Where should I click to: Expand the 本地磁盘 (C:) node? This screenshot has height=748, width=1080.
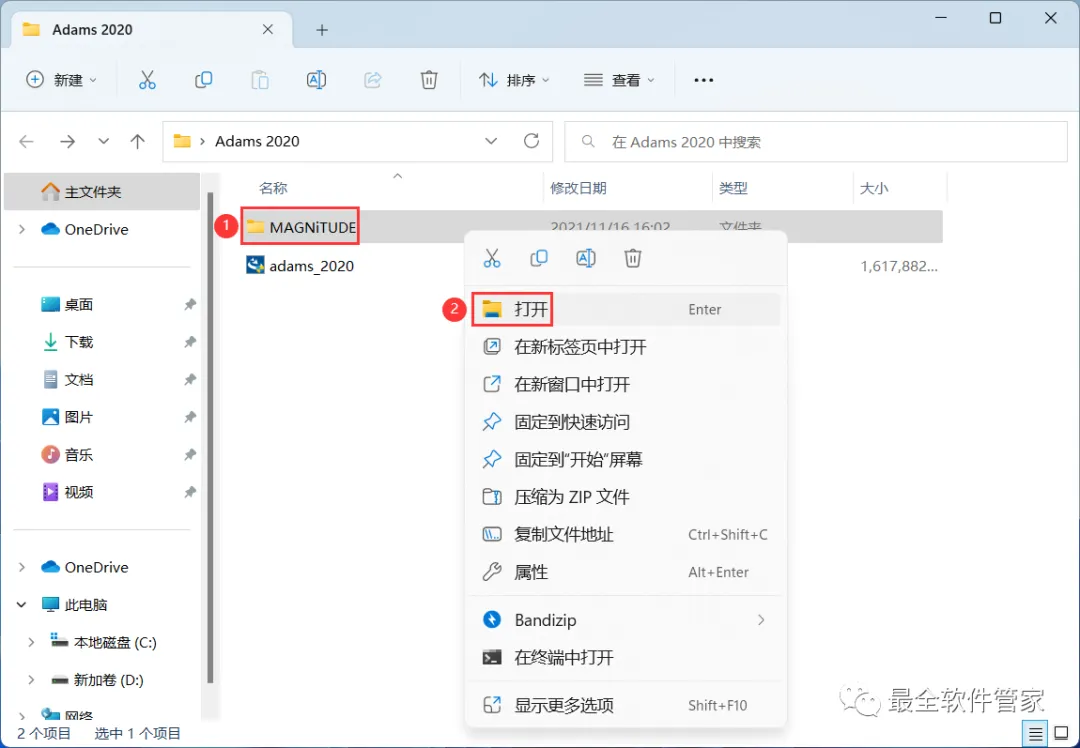point(31,643)
